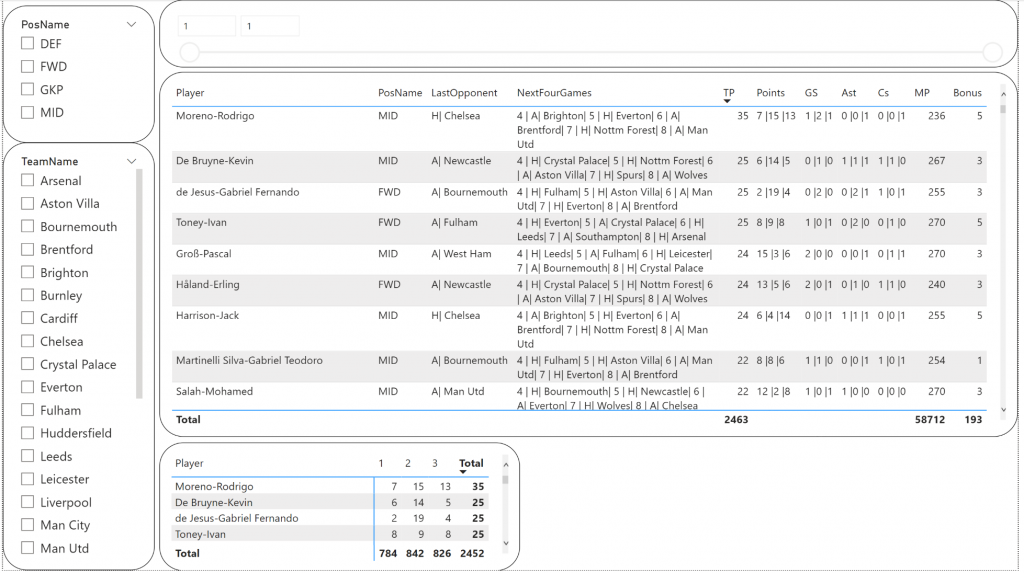1024x573 pixels.
Task: Select Groß-Pascal player row
Action: click(579, 261)
